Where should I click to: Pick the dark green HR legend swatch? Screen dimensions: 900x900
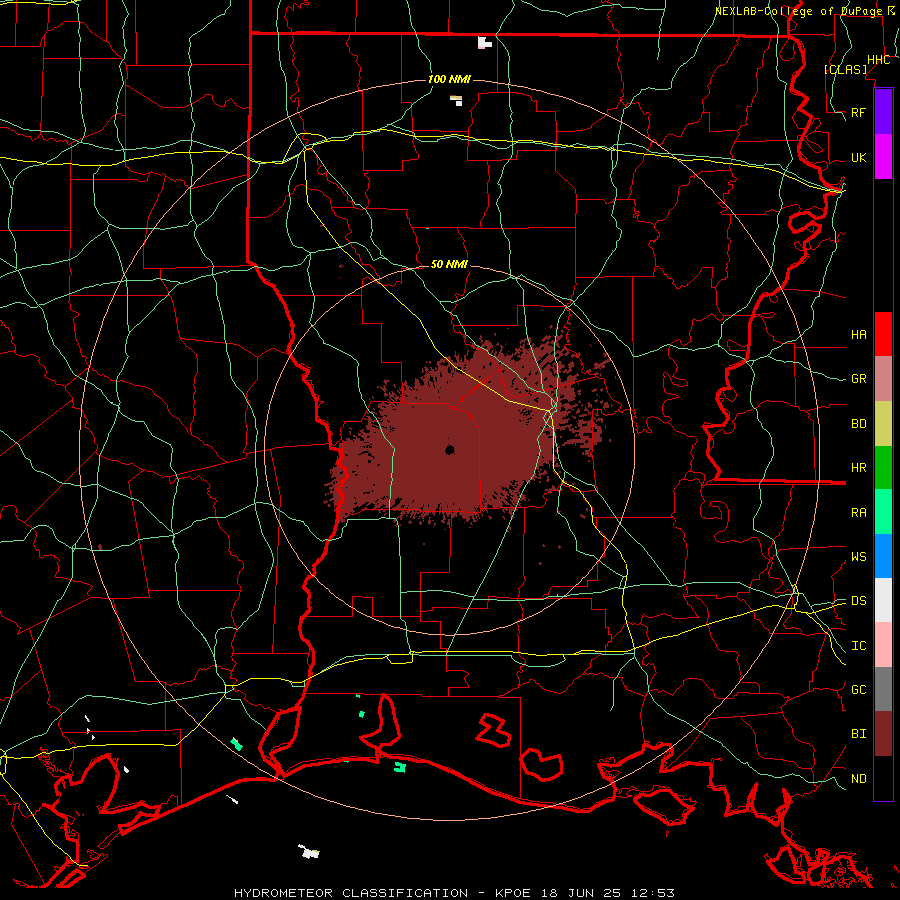(x=883, y=468)
